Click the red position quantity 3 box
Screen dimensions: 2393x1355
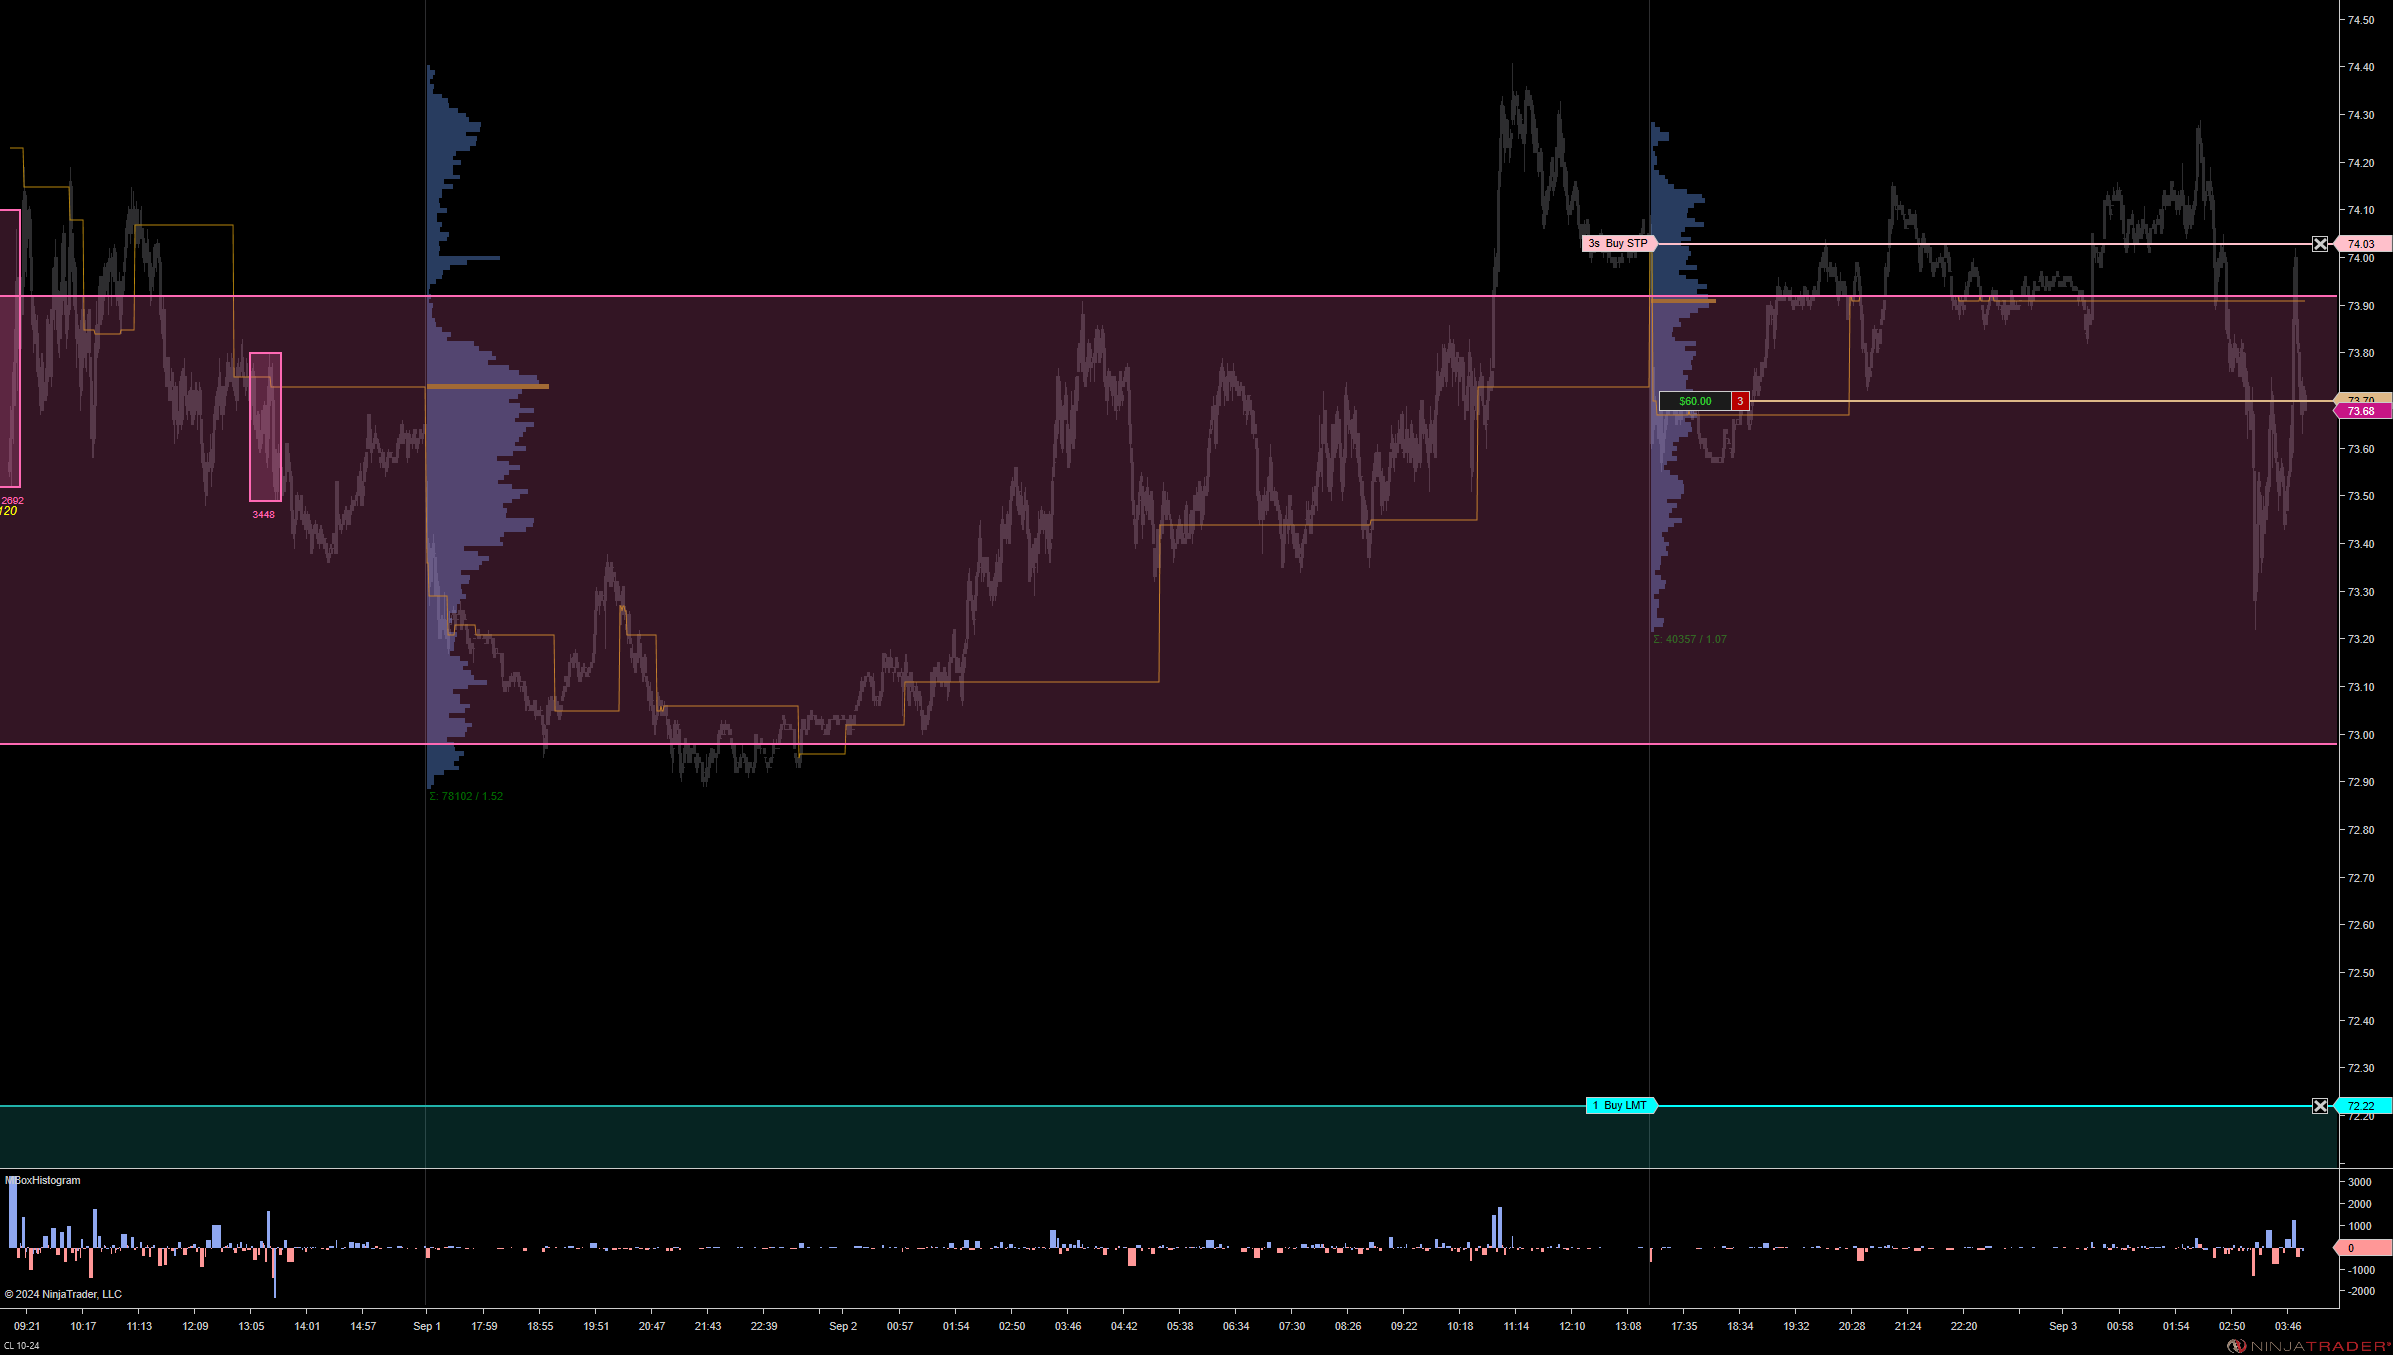click(x=1740, y=401)
